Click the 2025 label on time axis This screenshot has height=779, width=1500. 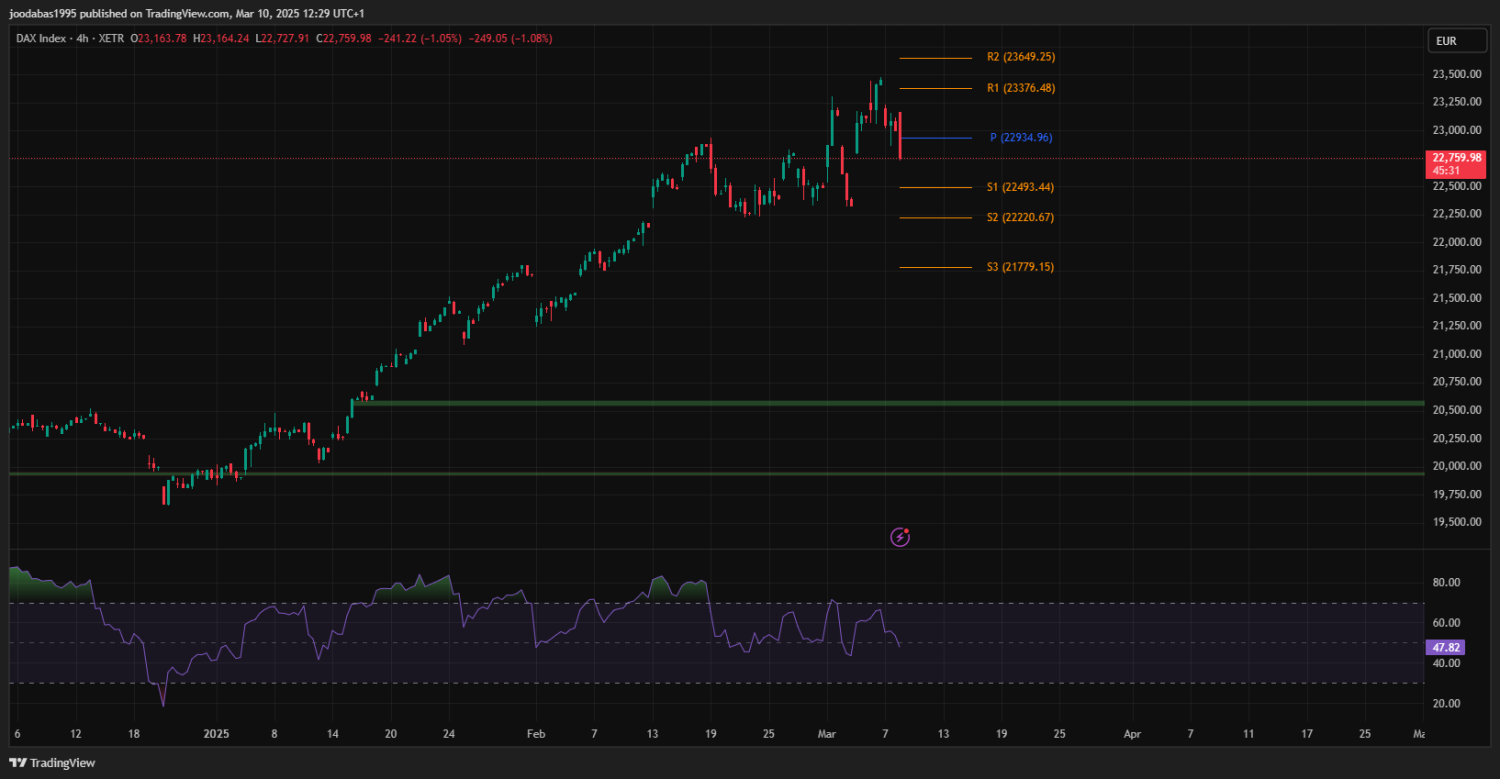pyautogui.click(x=217, y=733)
